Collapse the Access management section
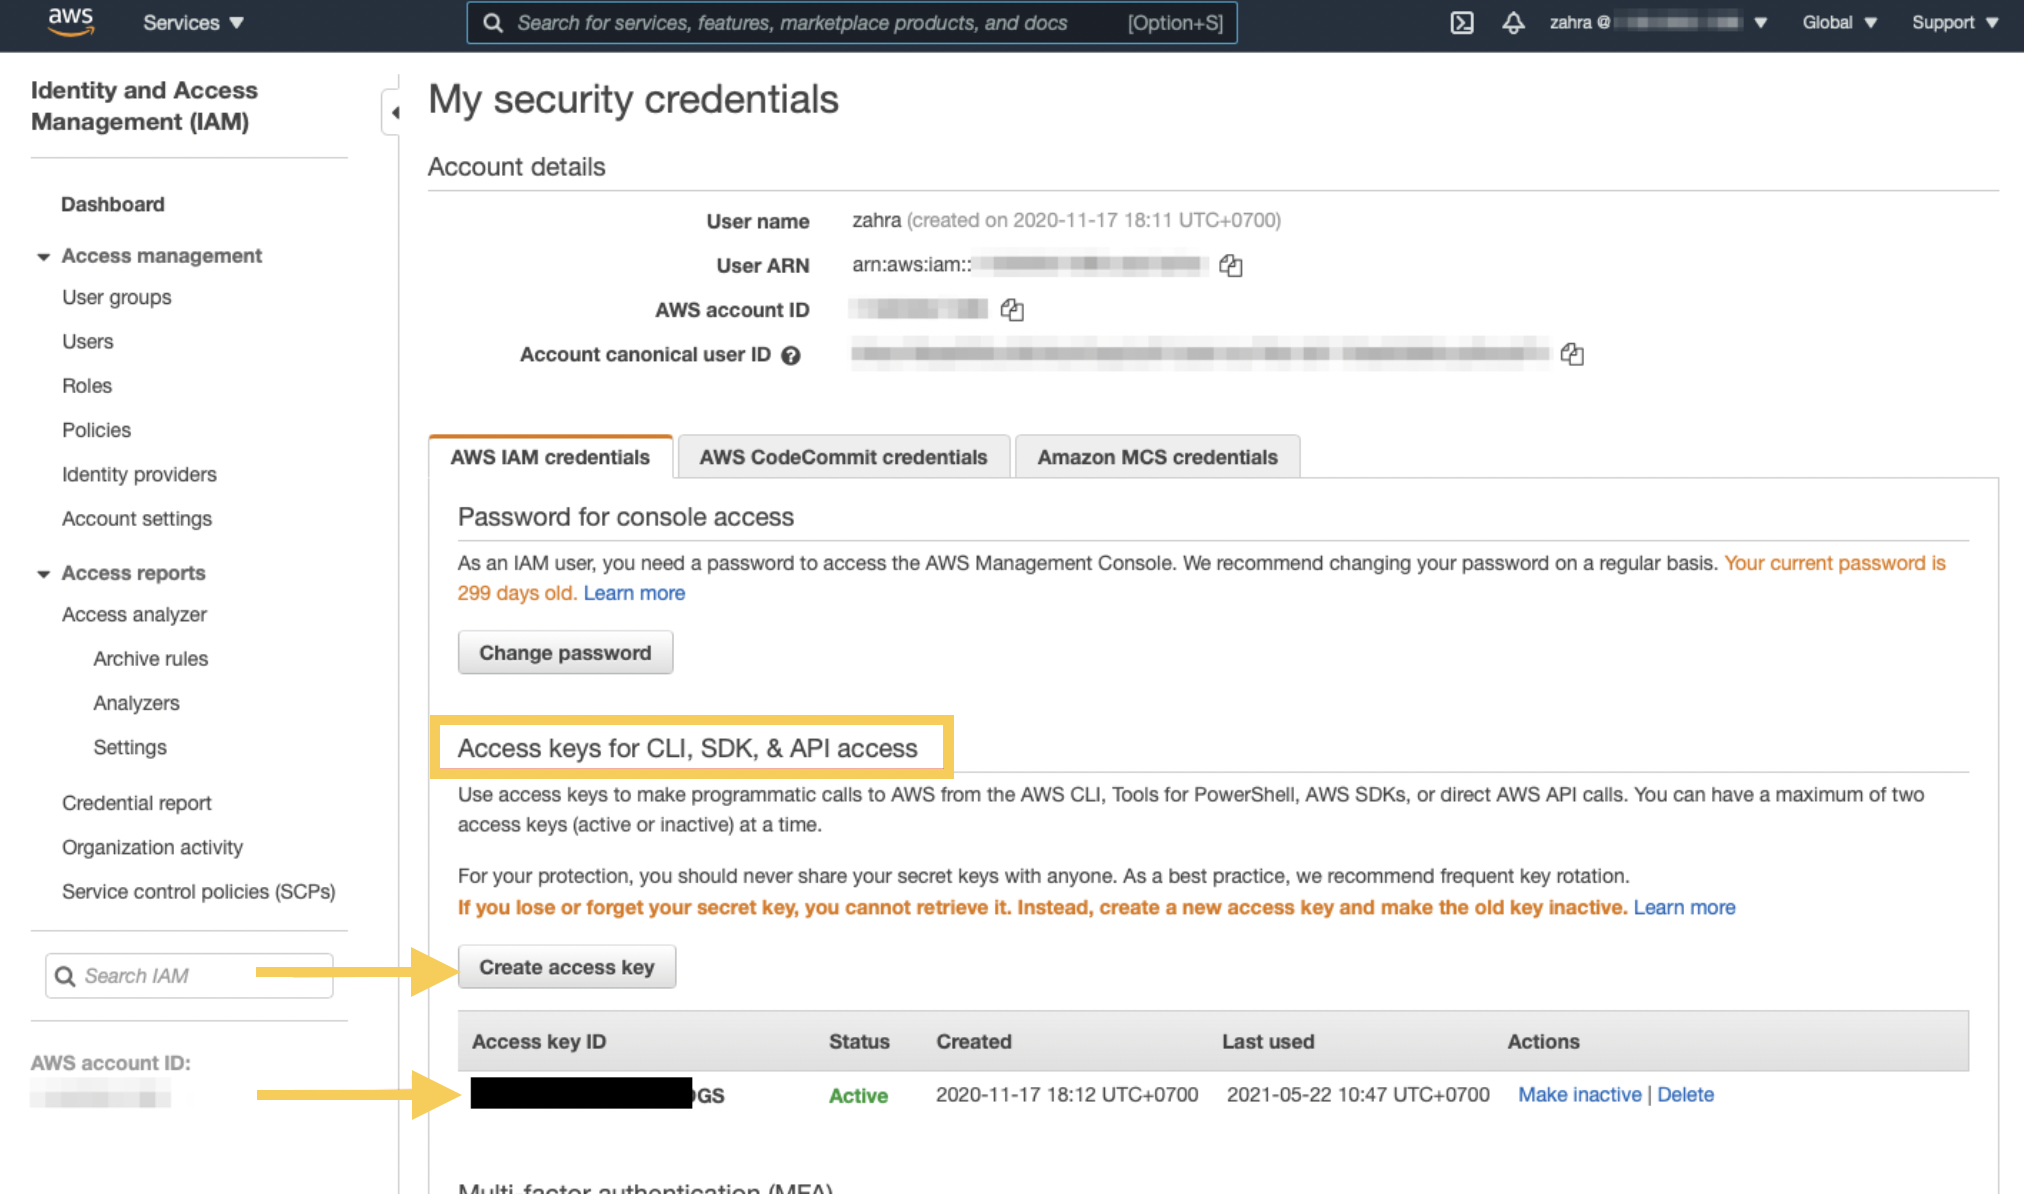This screenshot has width=2024, height=1194. [43, 257]
